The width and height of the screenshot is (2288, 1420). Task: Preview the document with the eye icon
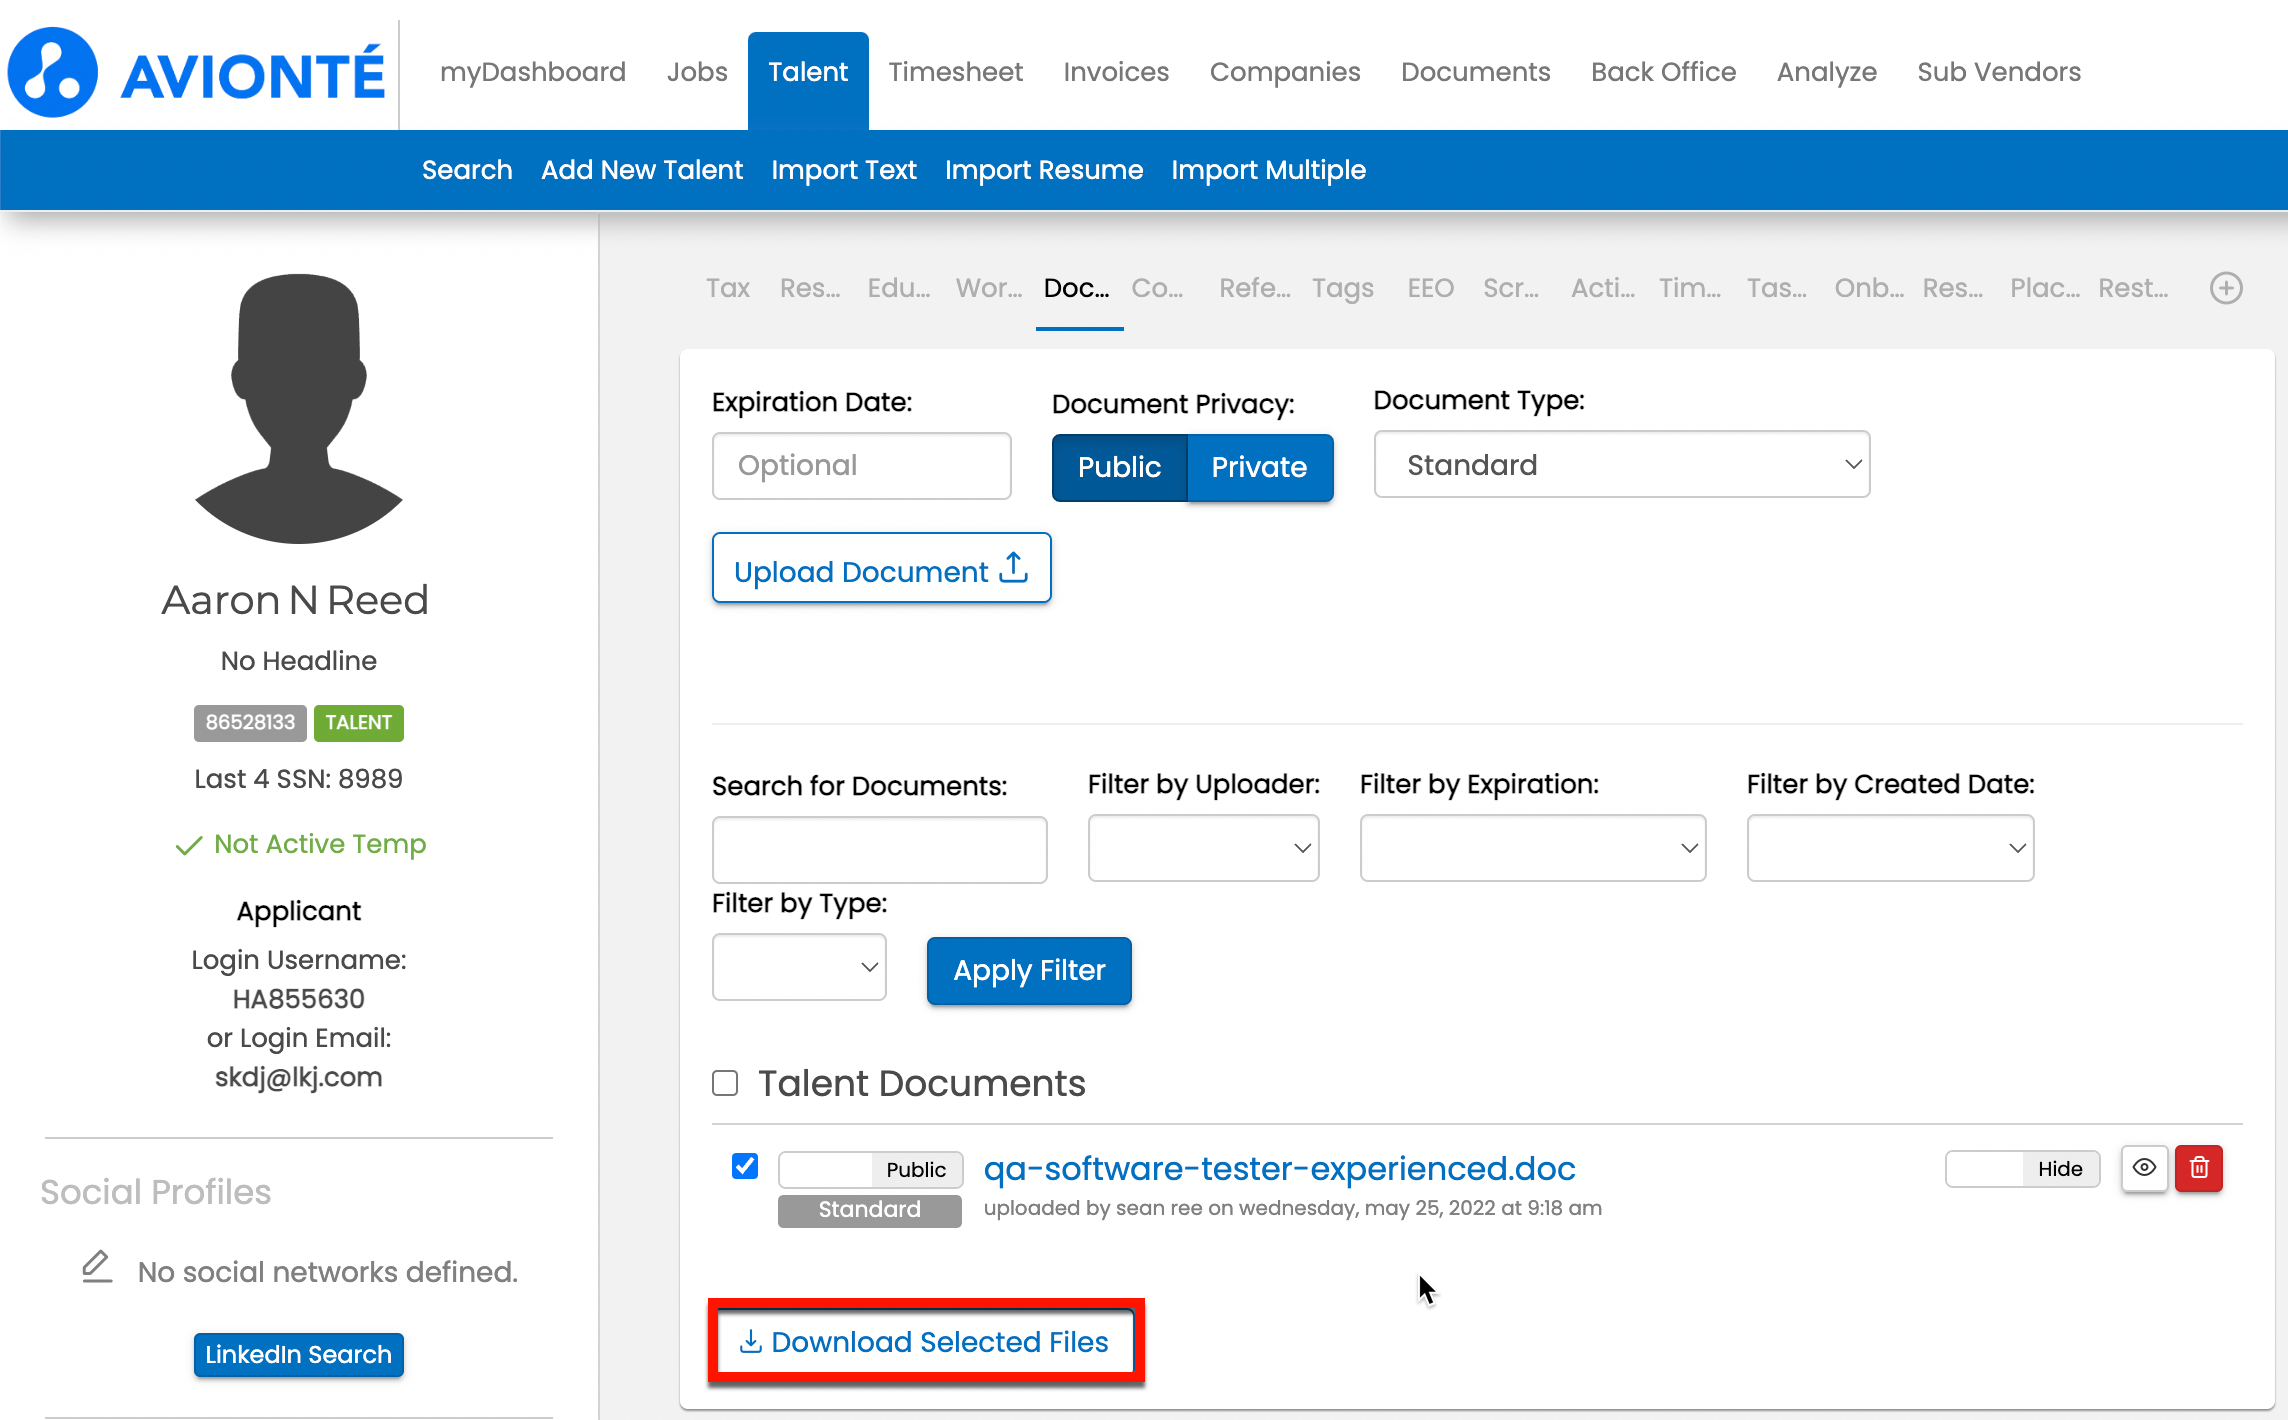pyautogui.click(x=2143, y=1168)
